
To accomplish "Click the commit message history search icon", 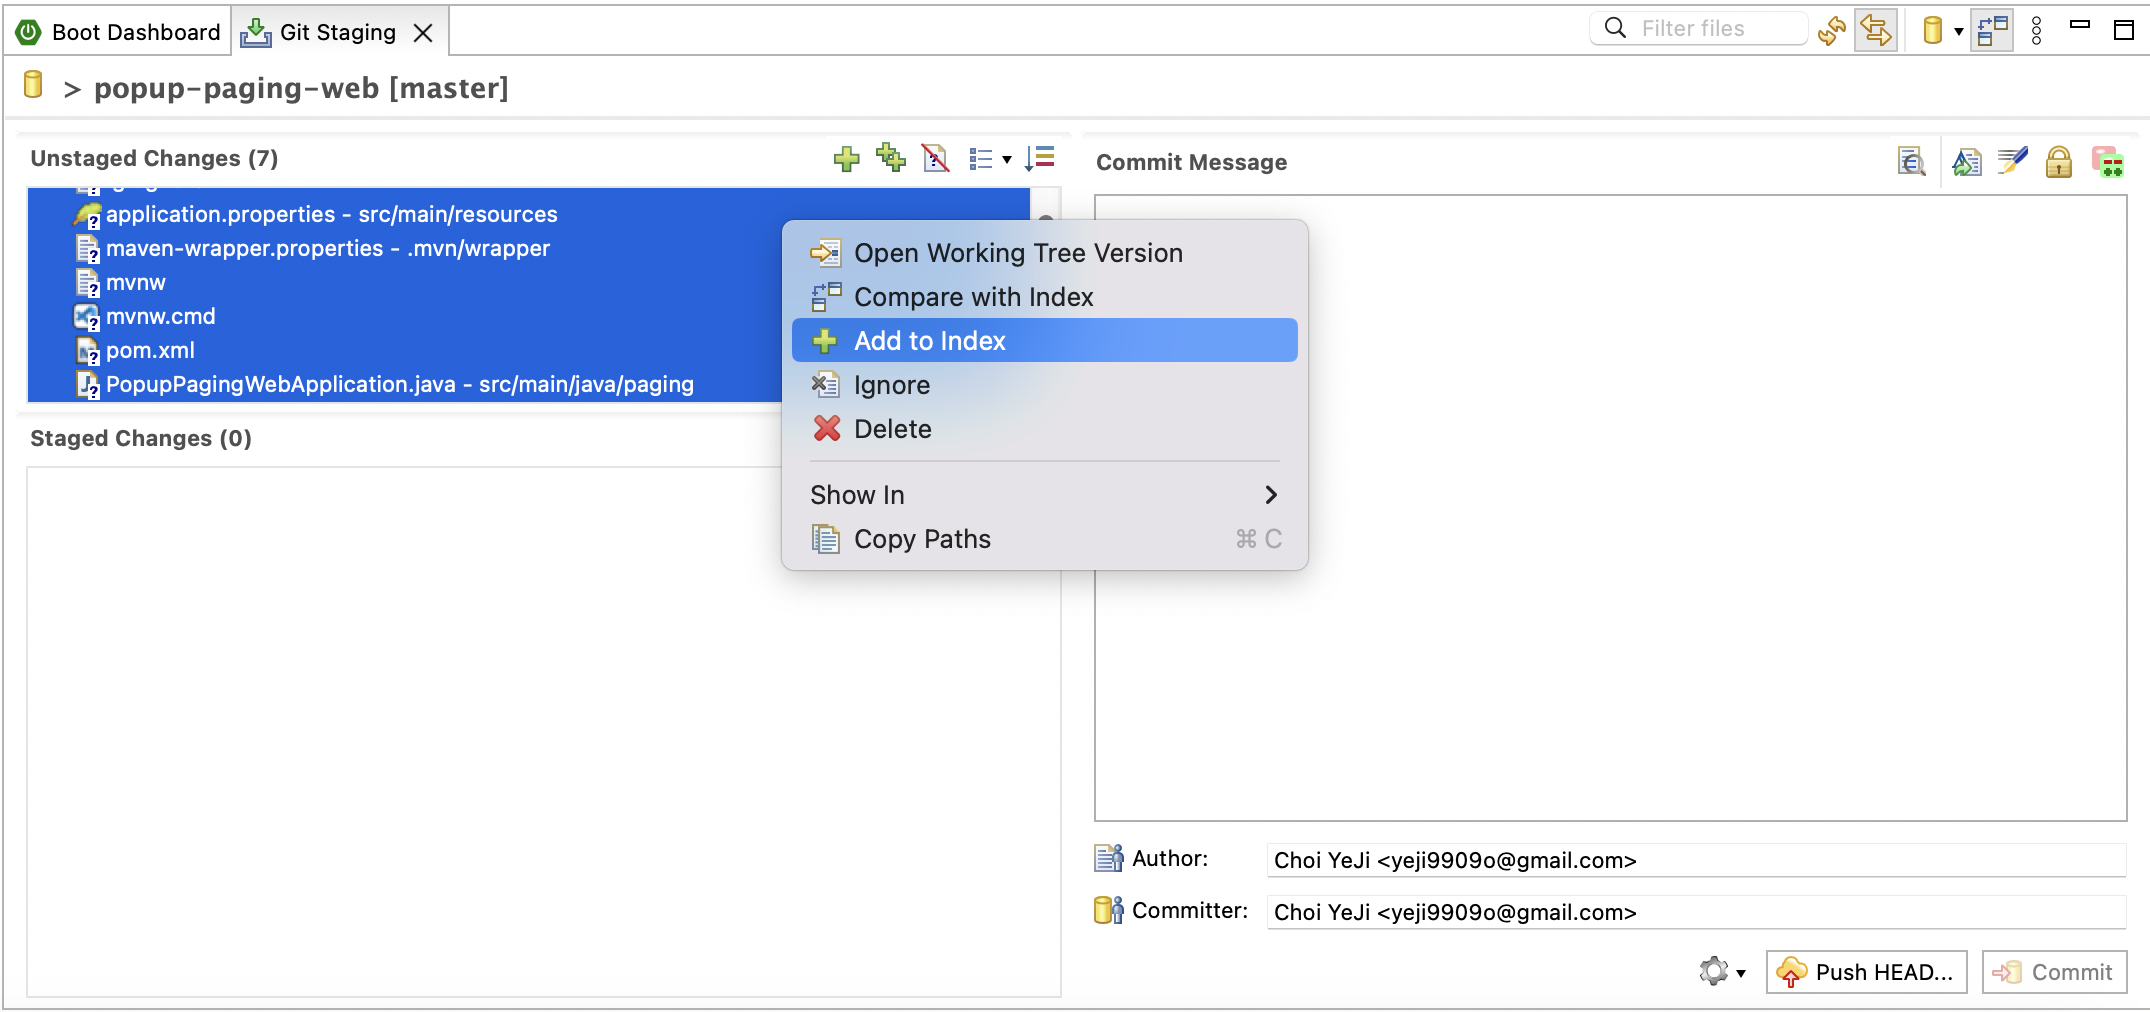I will point(1911,161).
